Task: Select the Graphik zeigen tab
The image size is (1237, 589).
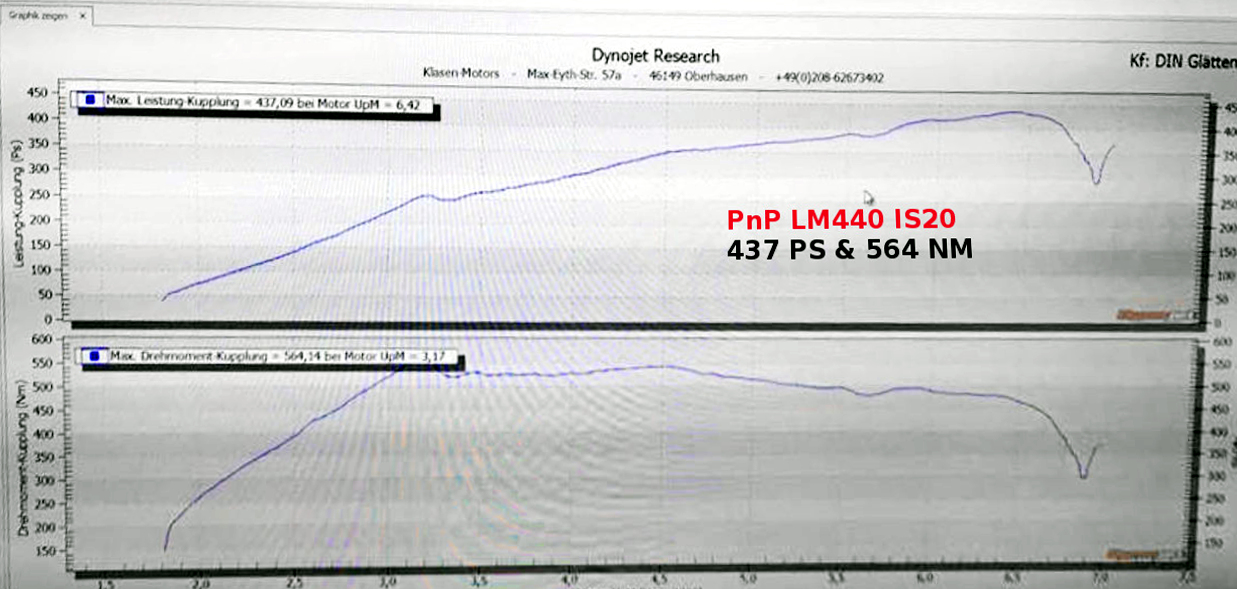Action: (x=36, y=16)
